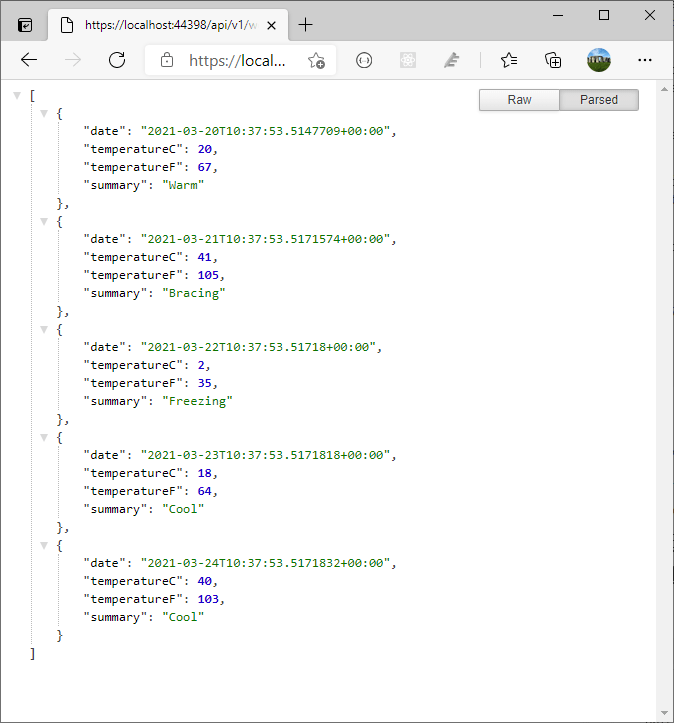Image resolution: width=674 pixels, height=723 pixels.
Task: Add this page to favorites
Action: 317,60
